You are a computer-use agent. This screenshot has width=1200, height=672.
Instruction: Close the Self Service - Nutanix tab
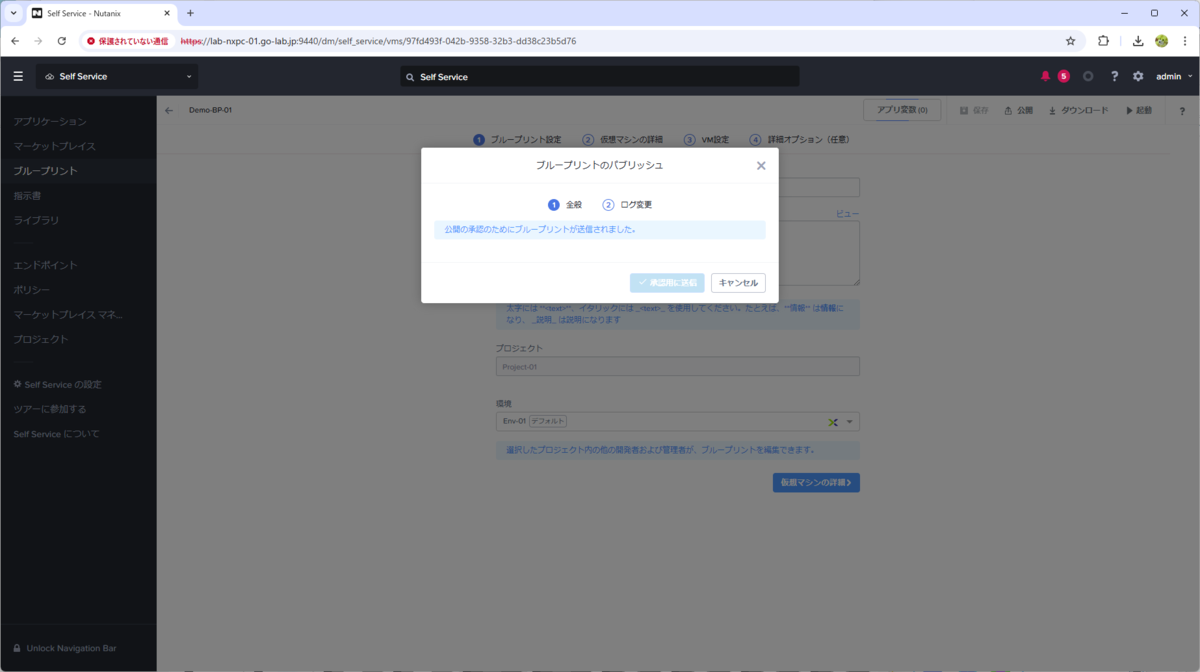[167, 13]
